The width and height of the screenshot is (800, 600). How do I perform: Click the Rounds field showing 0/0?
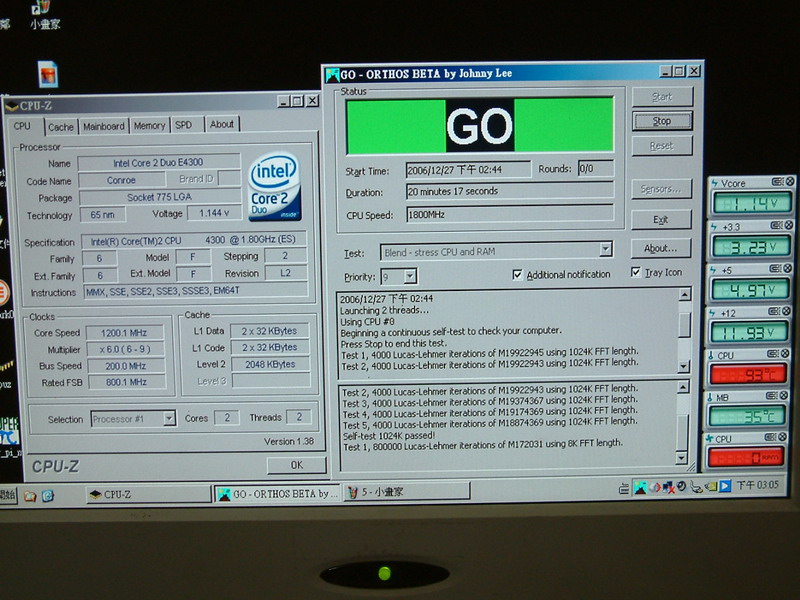point(595,168)
